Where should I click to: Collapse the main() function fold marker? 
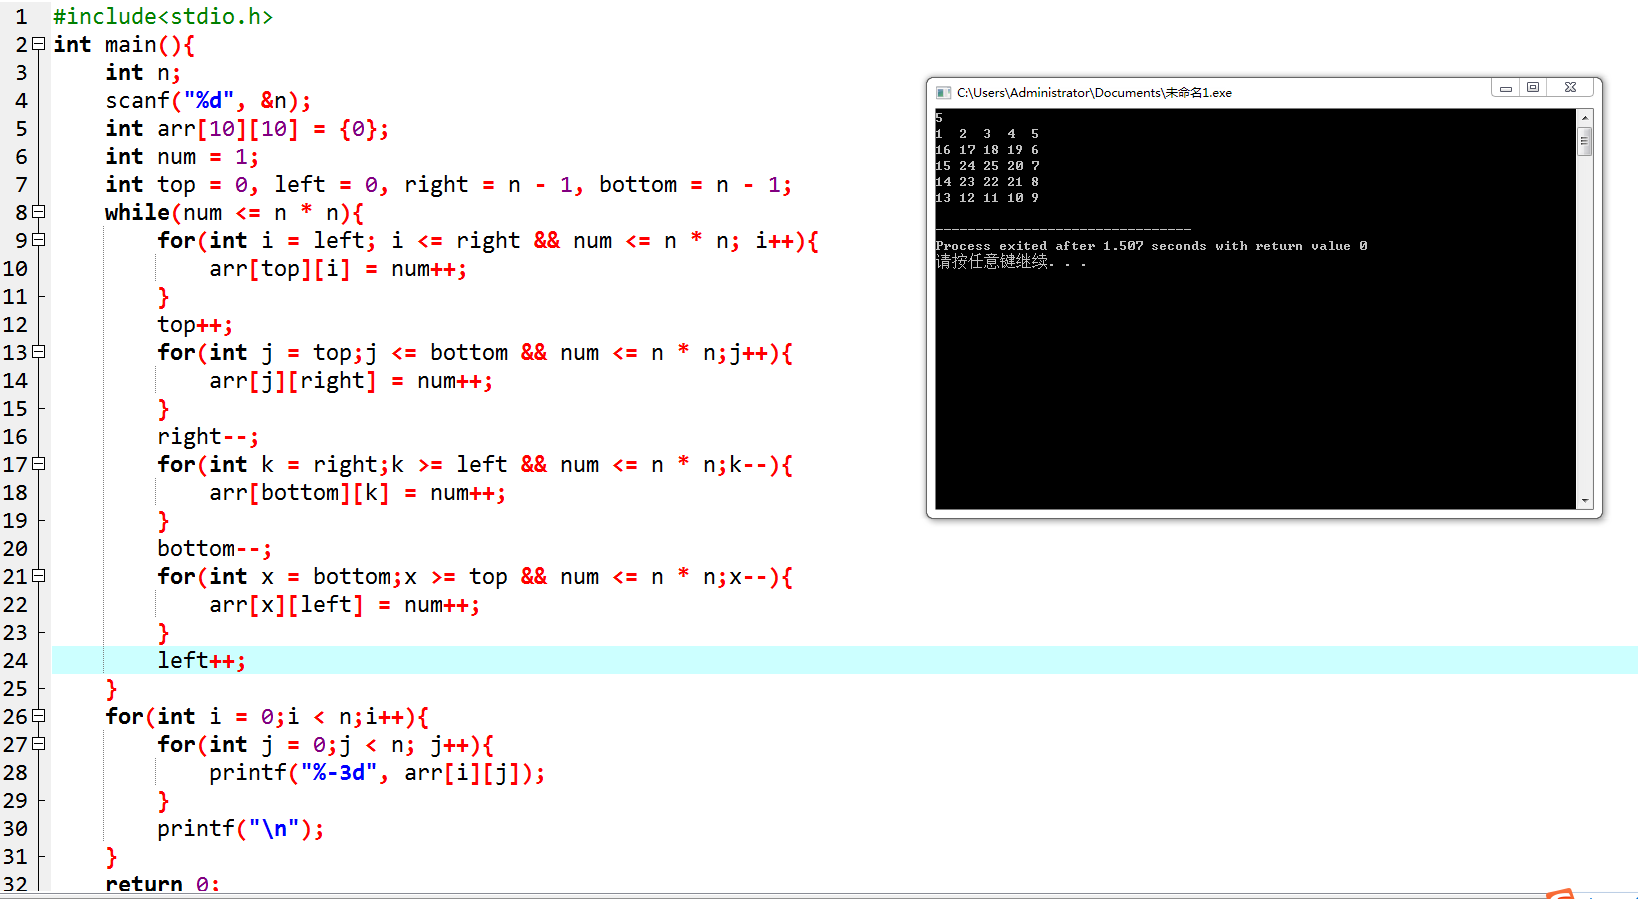(x=39, y=43)
